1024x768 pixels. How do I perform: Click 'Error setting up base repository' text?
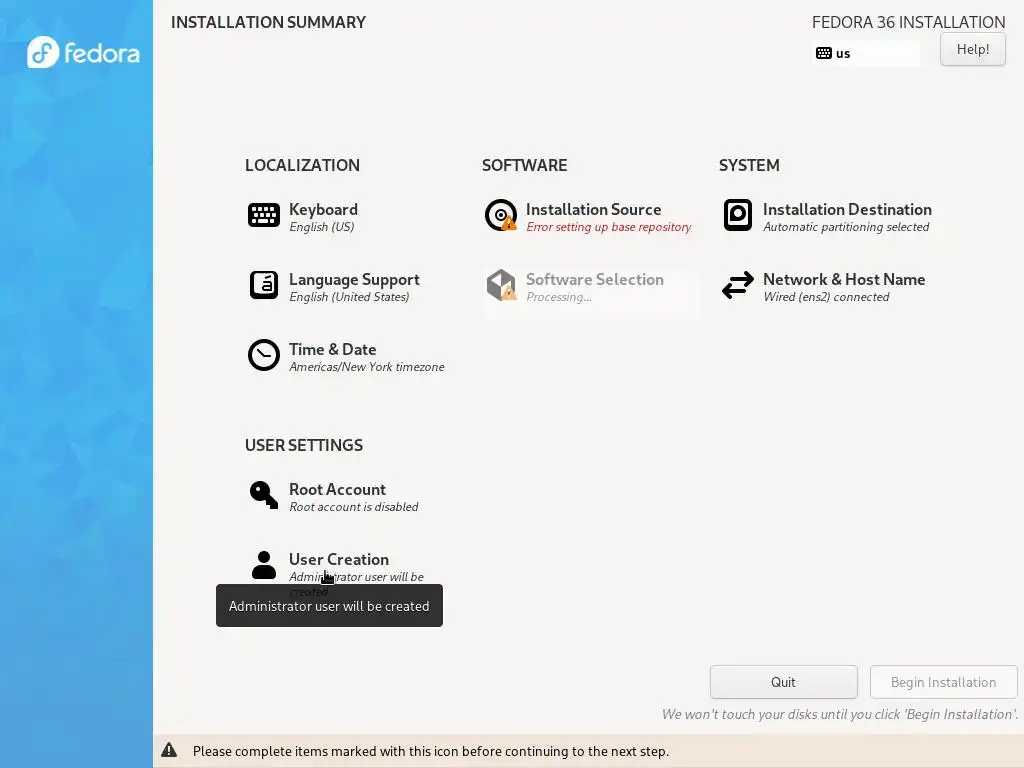click(609, 227)
